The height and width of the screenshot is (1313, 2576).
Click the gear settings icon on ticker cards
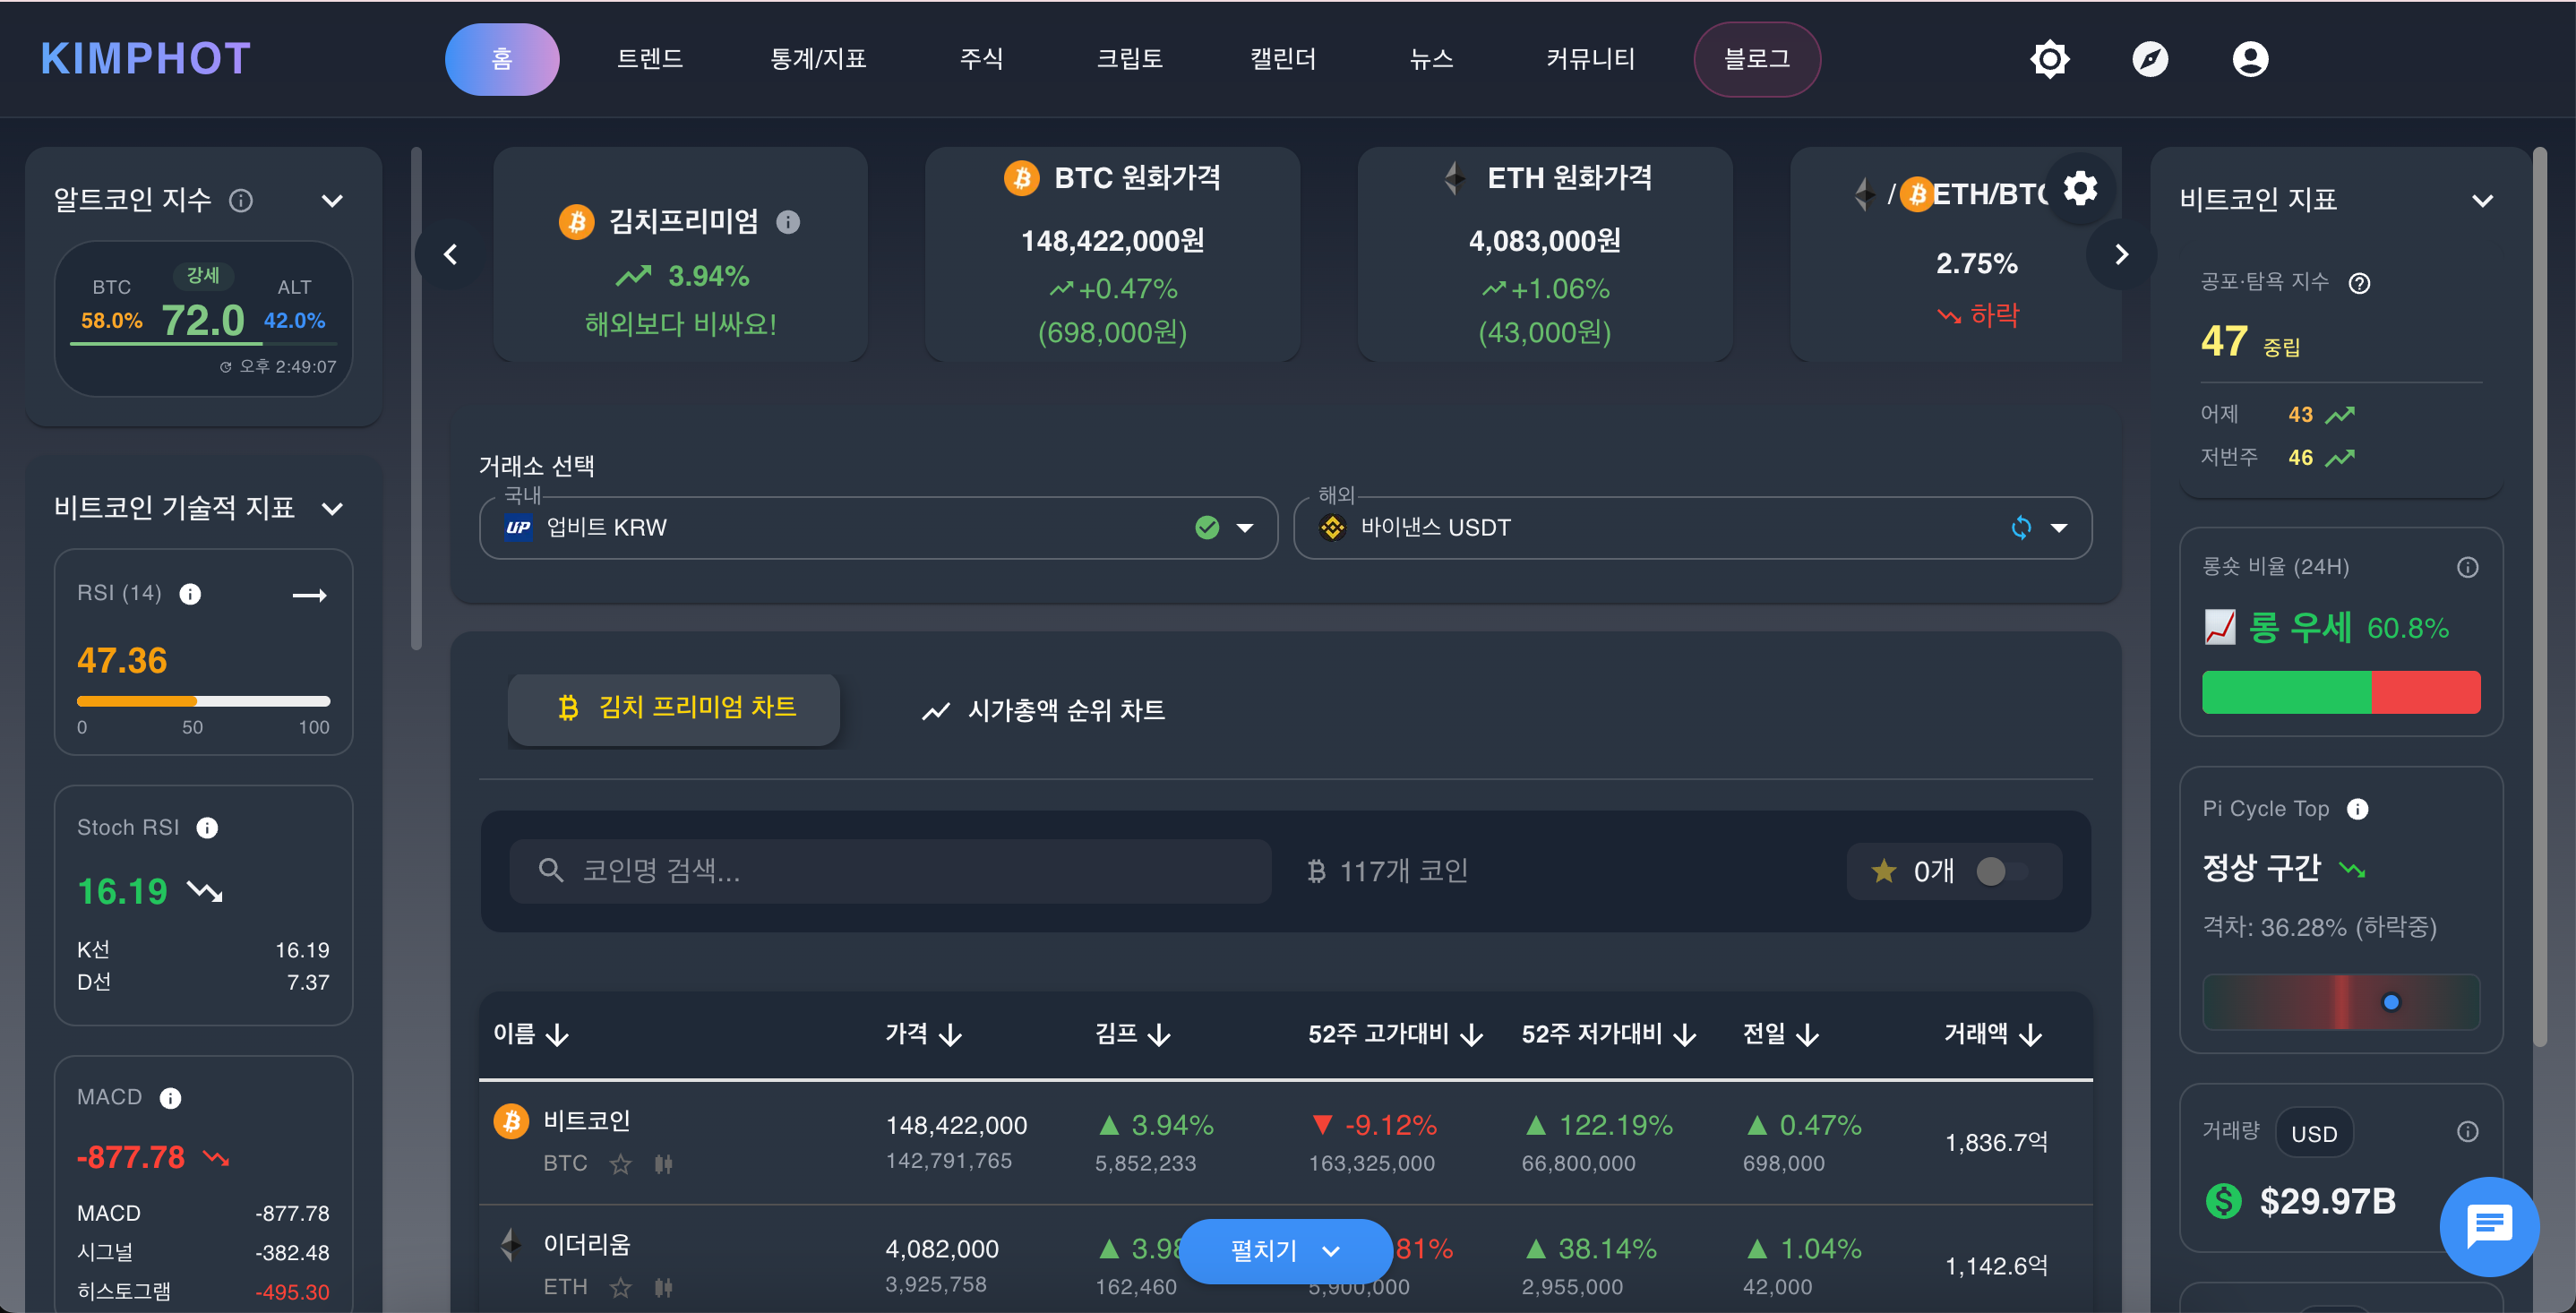point(2080,188)
